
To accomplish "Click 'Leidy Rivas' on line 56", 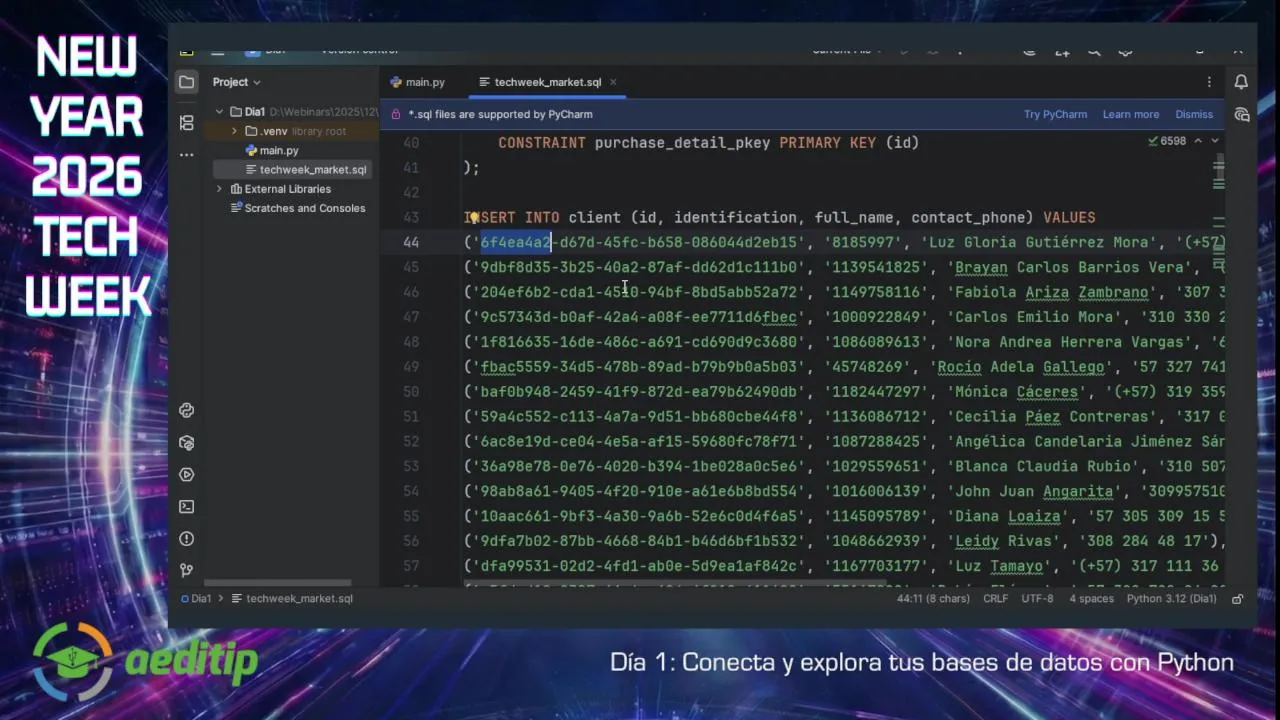I will [1003, 541].
